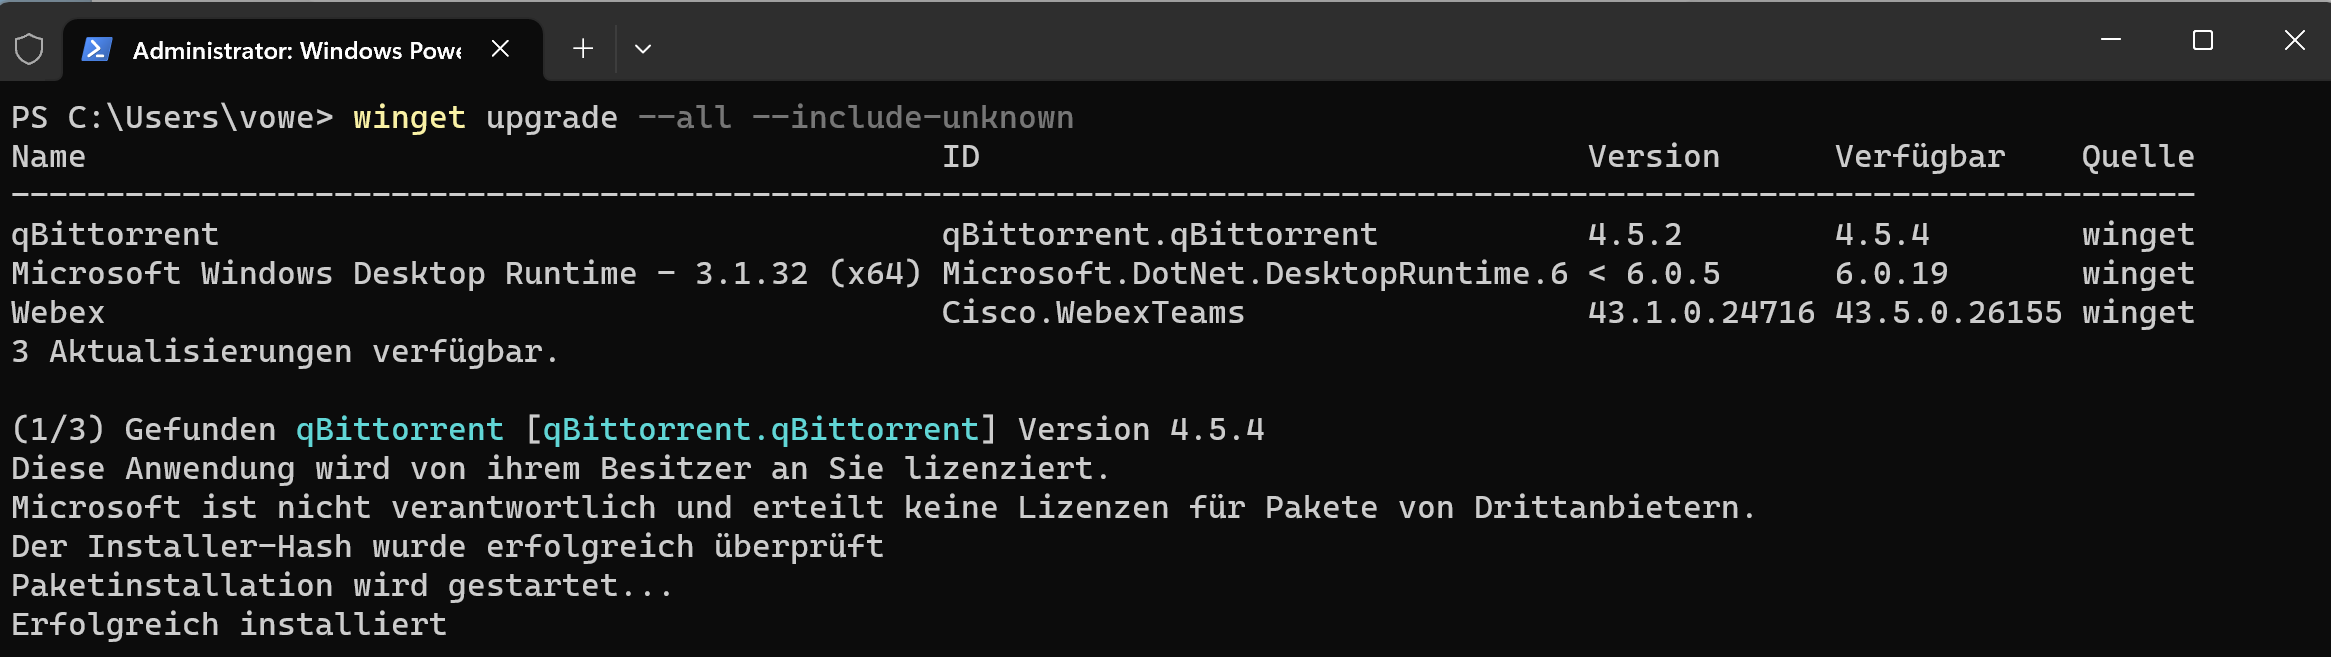Click the Webex entry in the package list
This screenshot has height=657, width=2331.
[57, 311]
